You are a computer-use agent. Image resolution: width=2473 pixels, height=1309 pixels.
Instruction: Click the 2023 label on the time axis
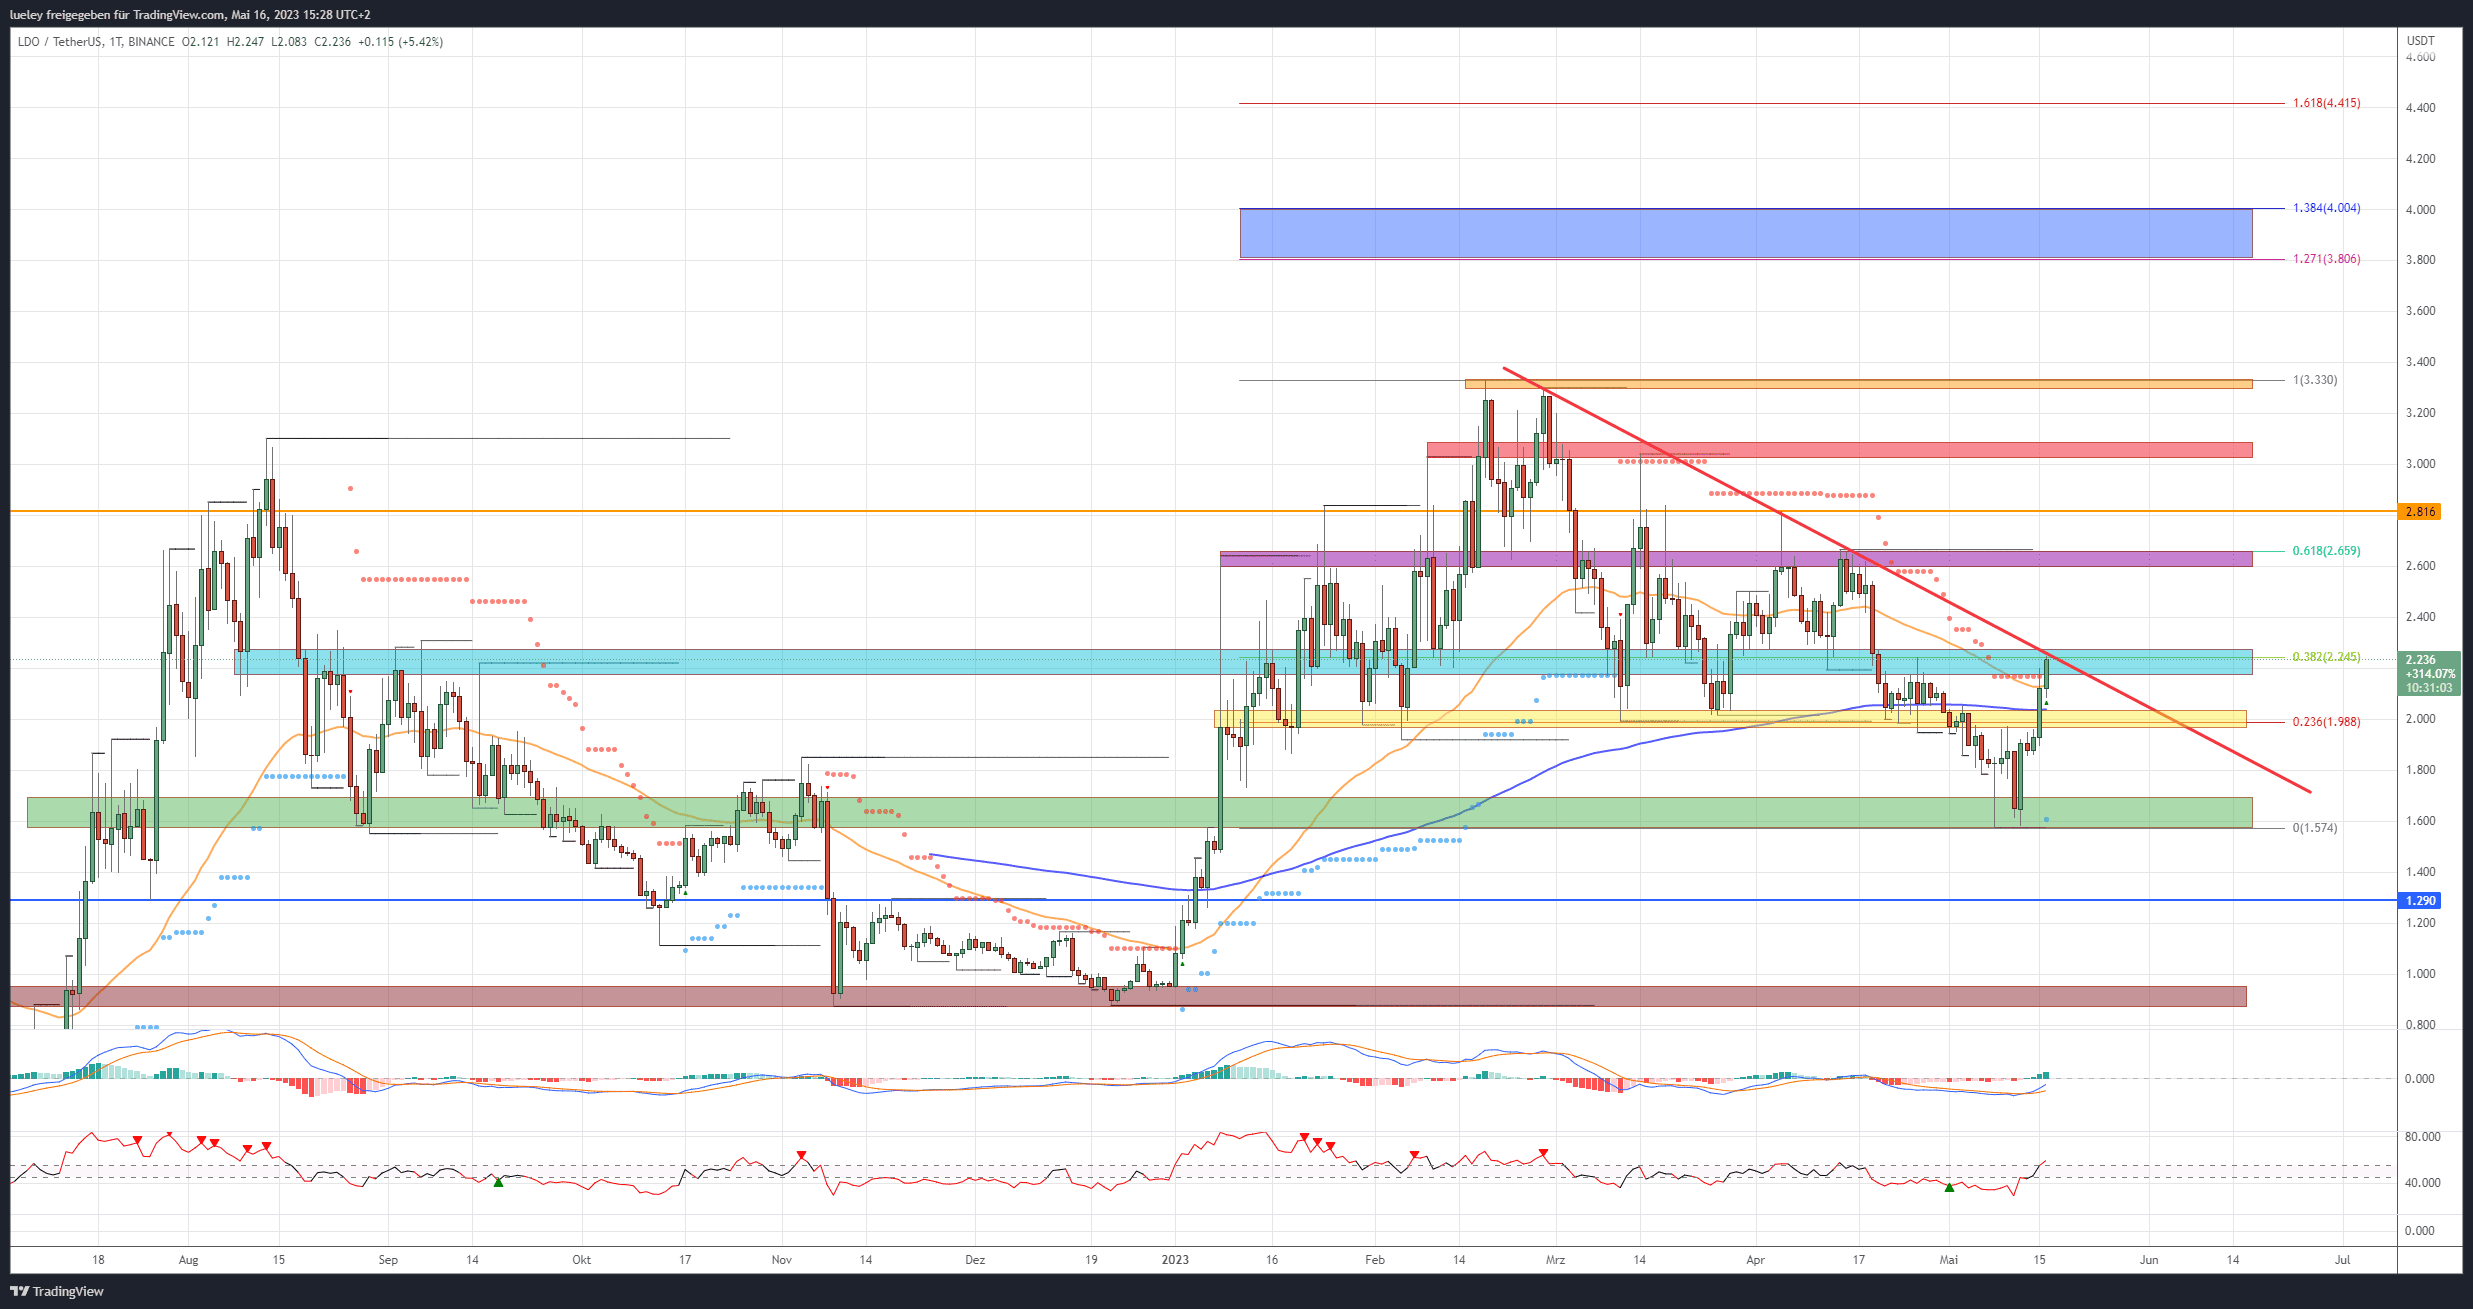[1175, 1260]
